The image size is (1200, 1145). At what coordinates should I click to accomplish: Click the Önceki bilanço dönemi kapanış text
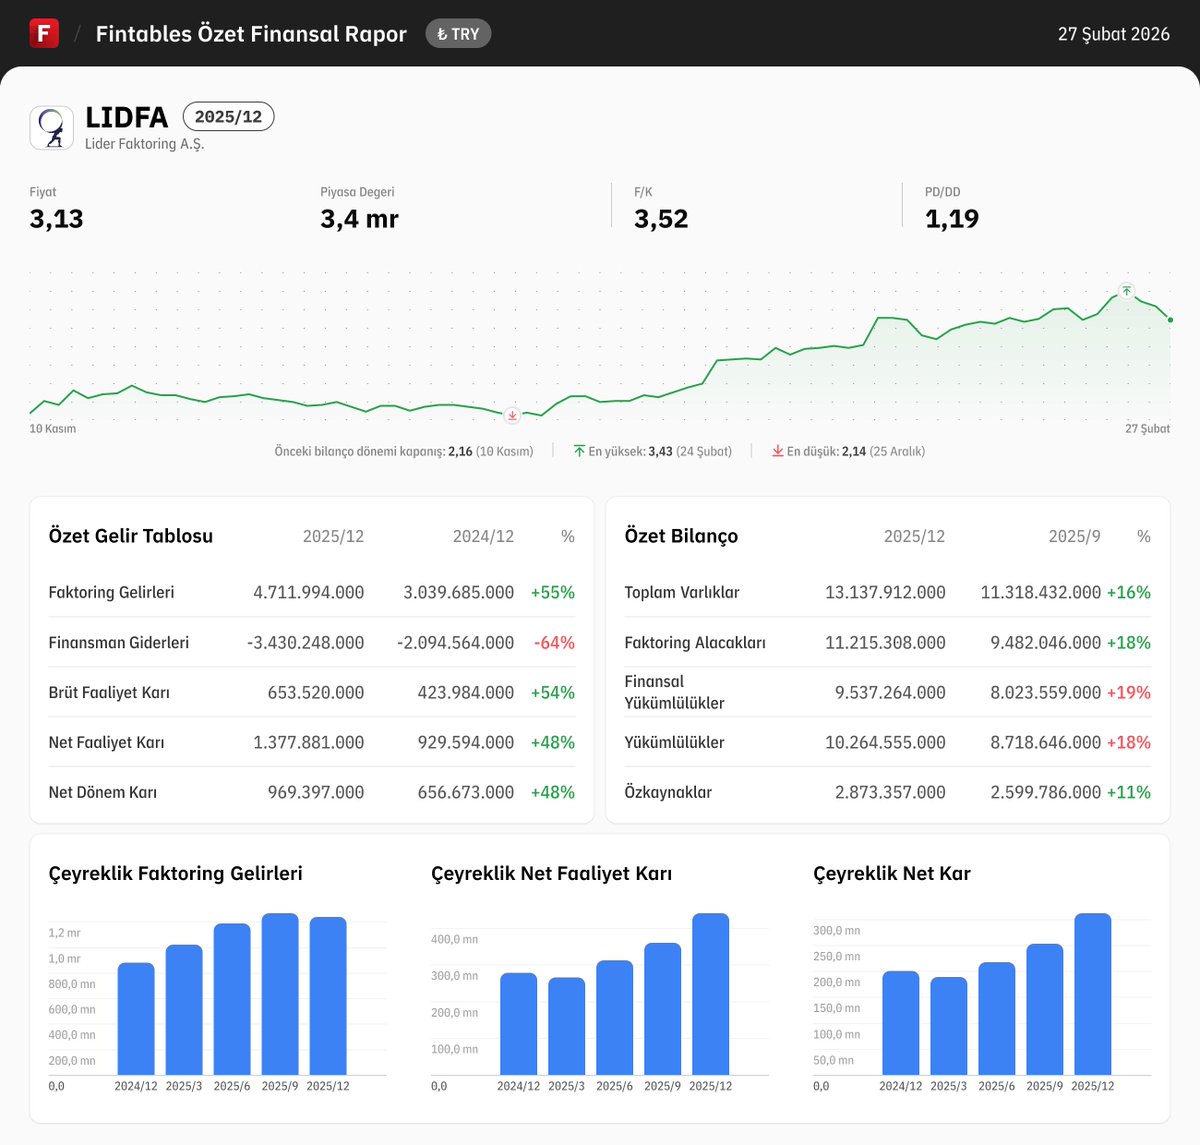point(404,452)
